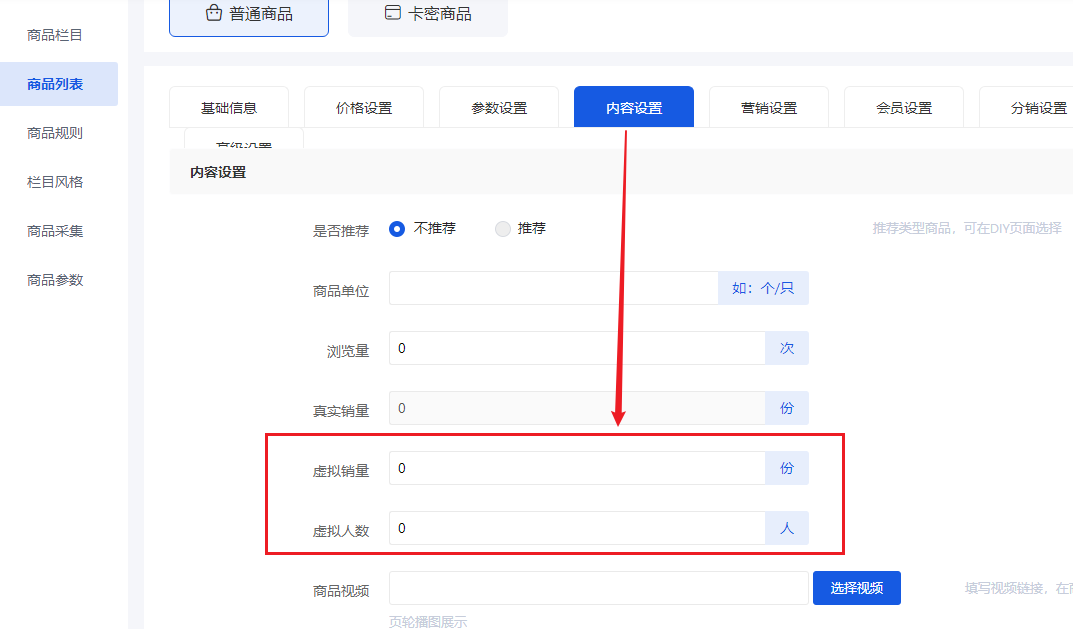This screenshot has width=1073, height=629.
Task: Select the 普通商品 product type button
Action: [248, 14]
